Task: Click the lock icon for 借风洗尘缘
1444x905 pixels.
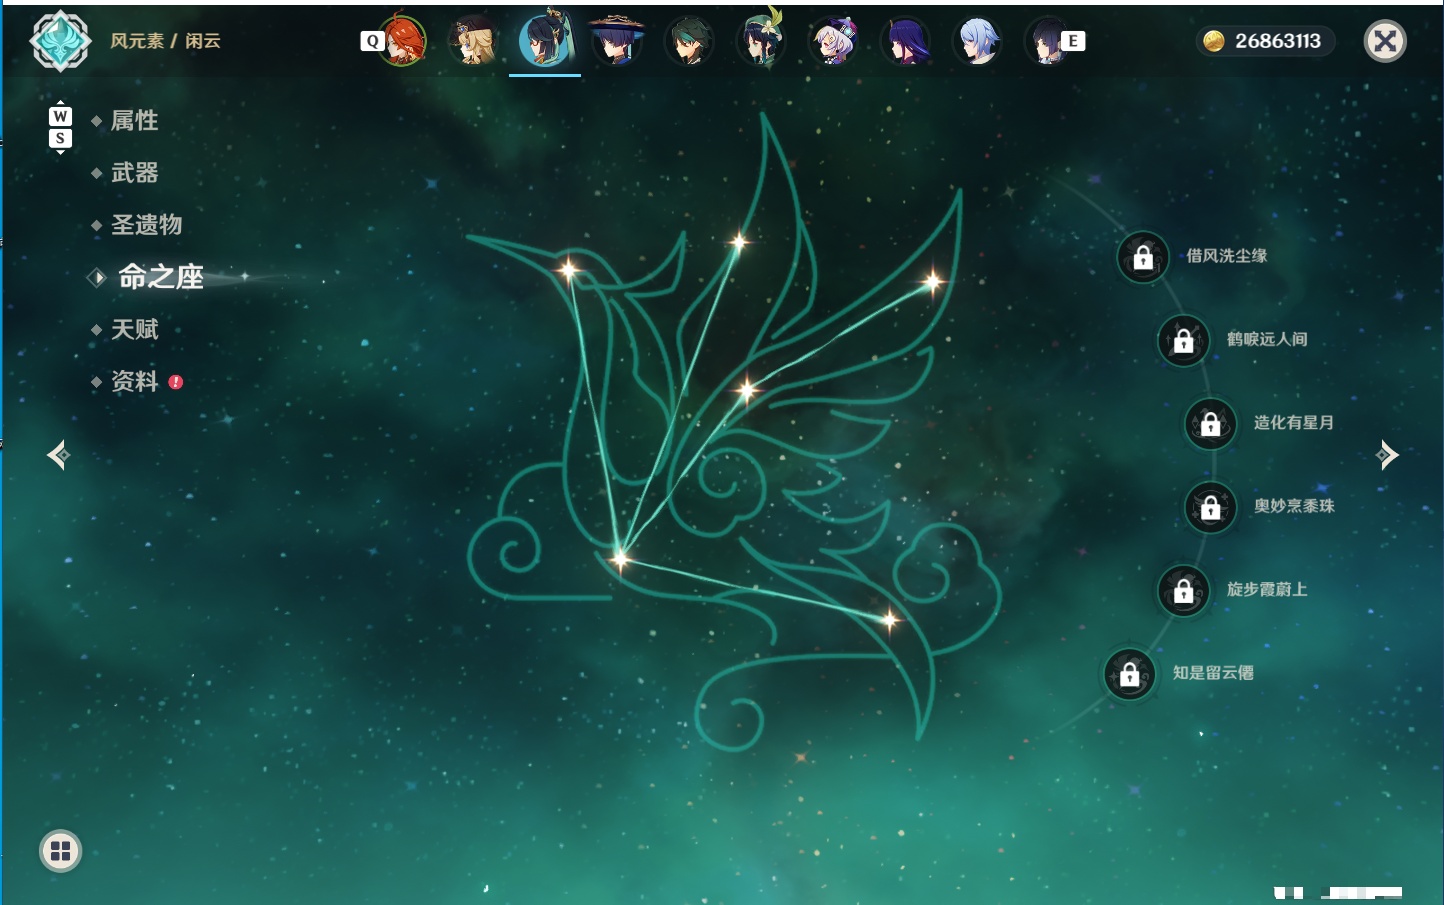Action: pyautogui.click(x=1143, y=257)
